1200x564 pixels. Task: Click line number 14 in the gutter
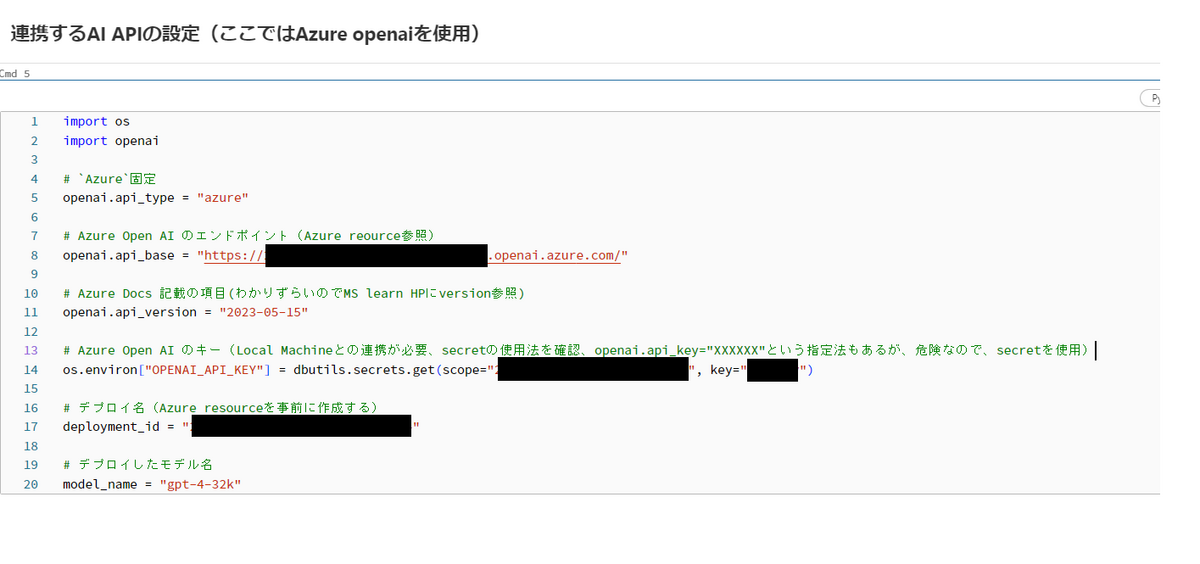pyautogui.click(x=30, y=370)
